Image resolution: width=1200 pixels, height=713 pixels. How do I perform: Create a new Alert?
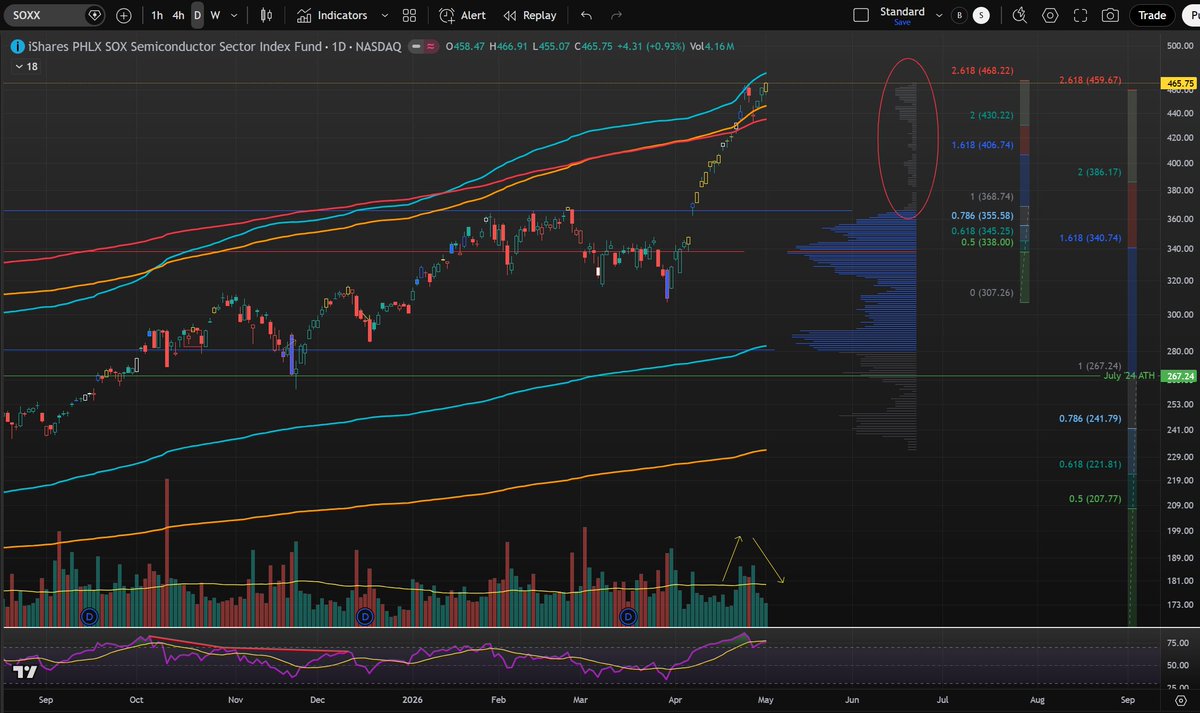pyautogui.click(x=463, y=16)
